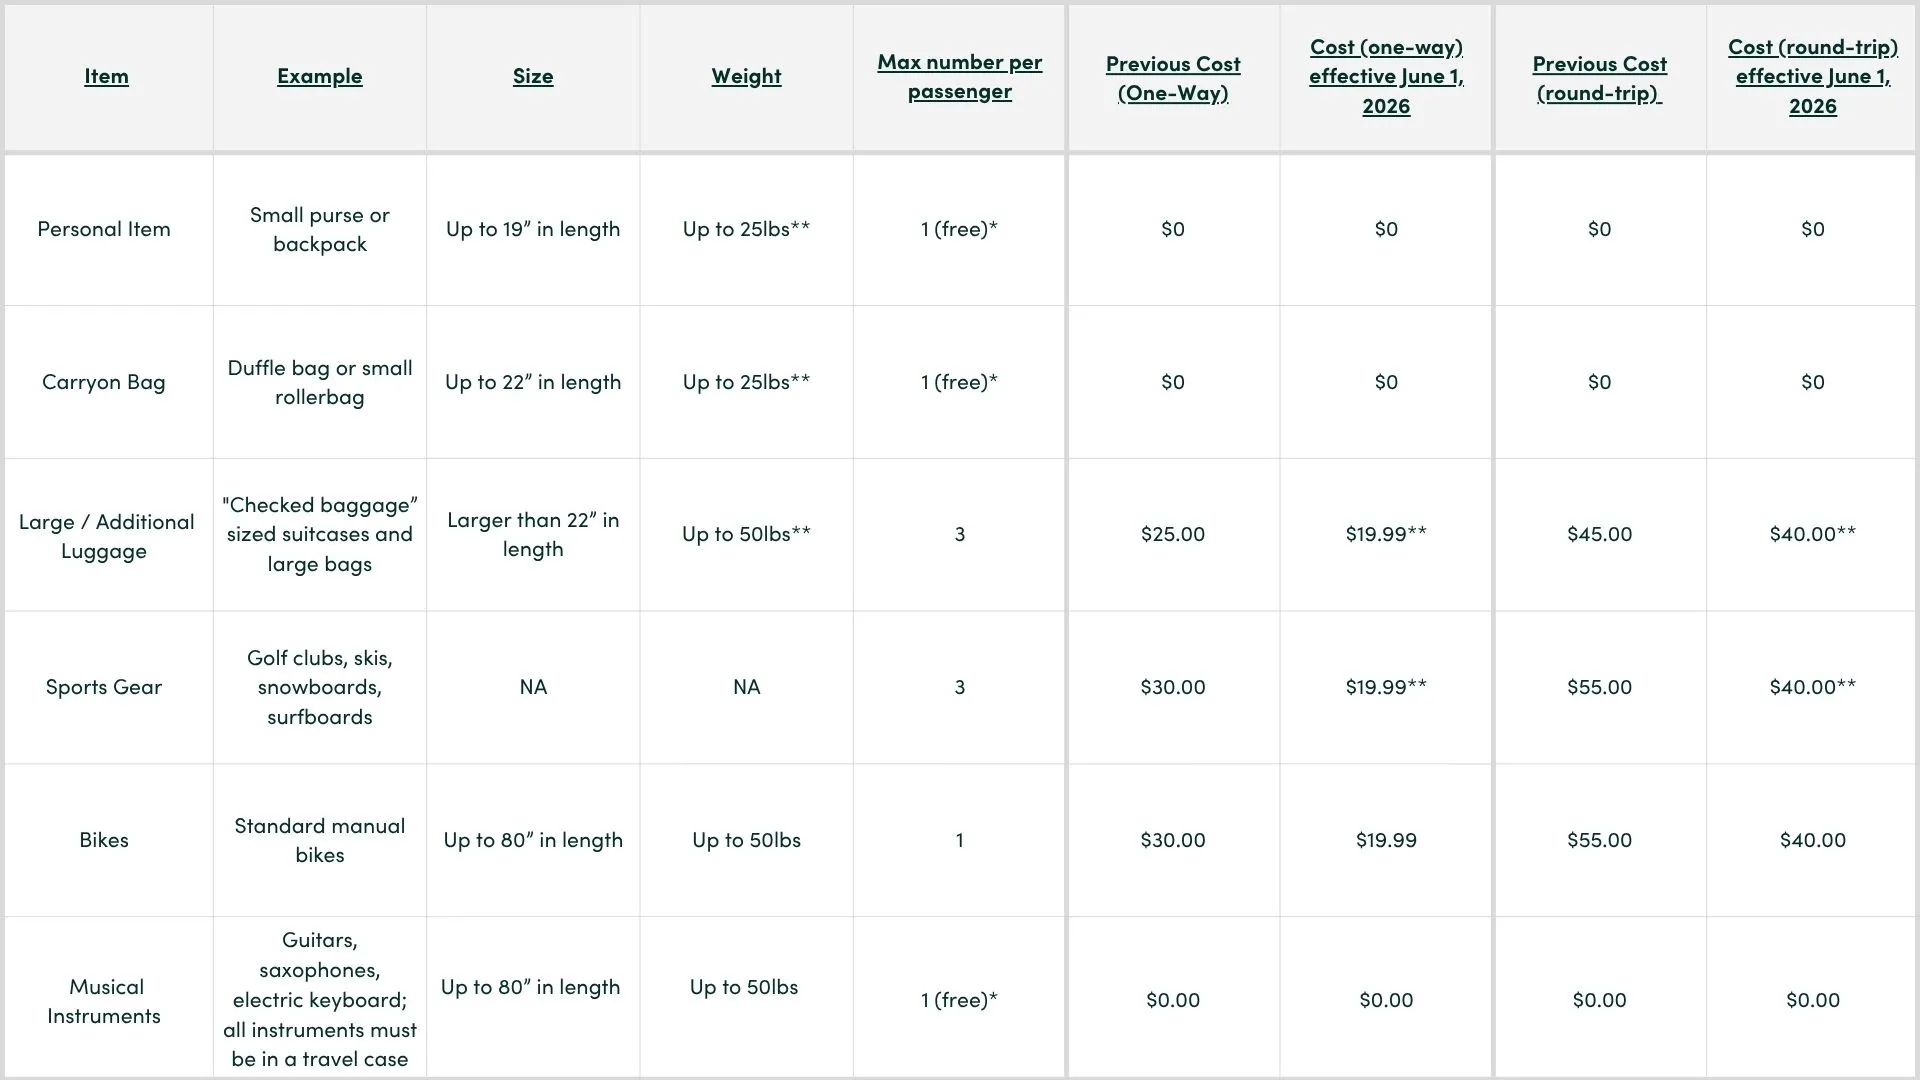Screen dimensions: 1920x1080
Task: Click Cost (one-way) effective June 1 header
Action: click(x=1386, y=76)
